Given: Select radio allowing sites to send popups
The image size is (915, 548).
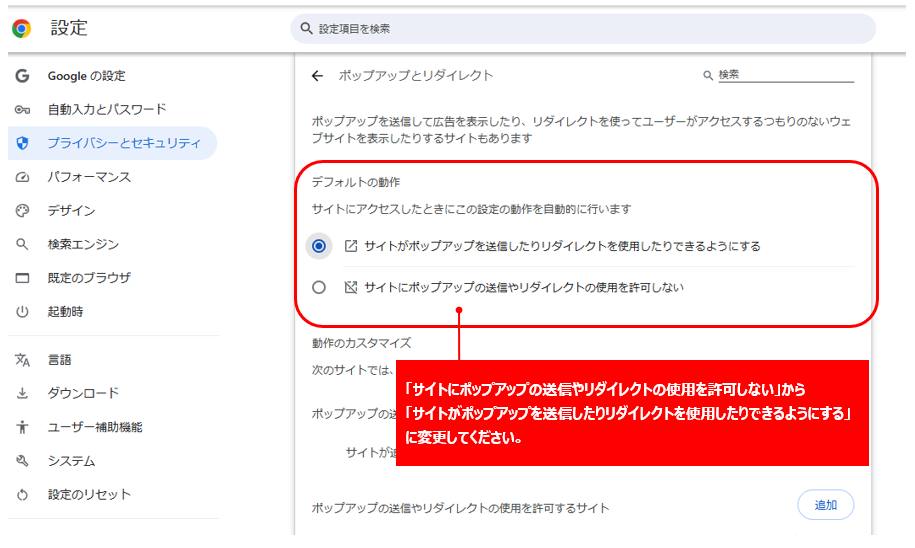Looking at the screenshot, I should pyautogui.click(x=319, y=246).
